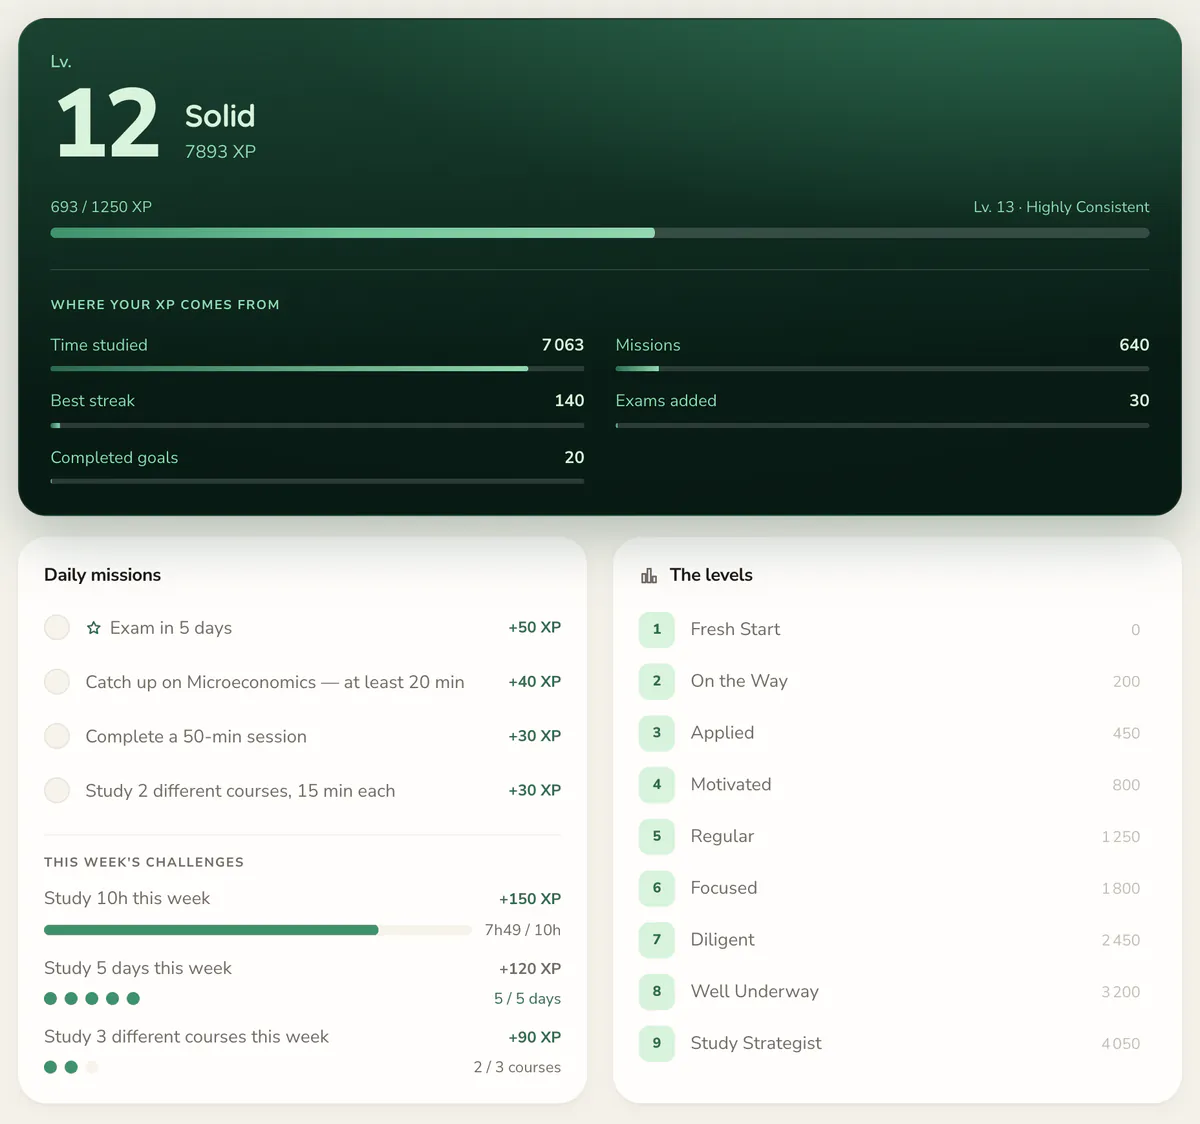Click the level 9 badge for Study Strategist
This screenshot has height=1124, width=1200.
tap(657, 1043)
